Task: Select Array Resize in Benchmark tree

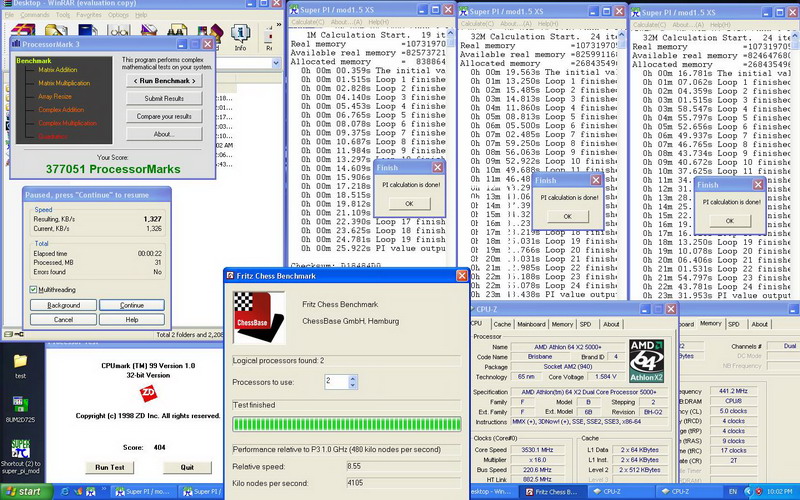Action: [x=55, y=96]
